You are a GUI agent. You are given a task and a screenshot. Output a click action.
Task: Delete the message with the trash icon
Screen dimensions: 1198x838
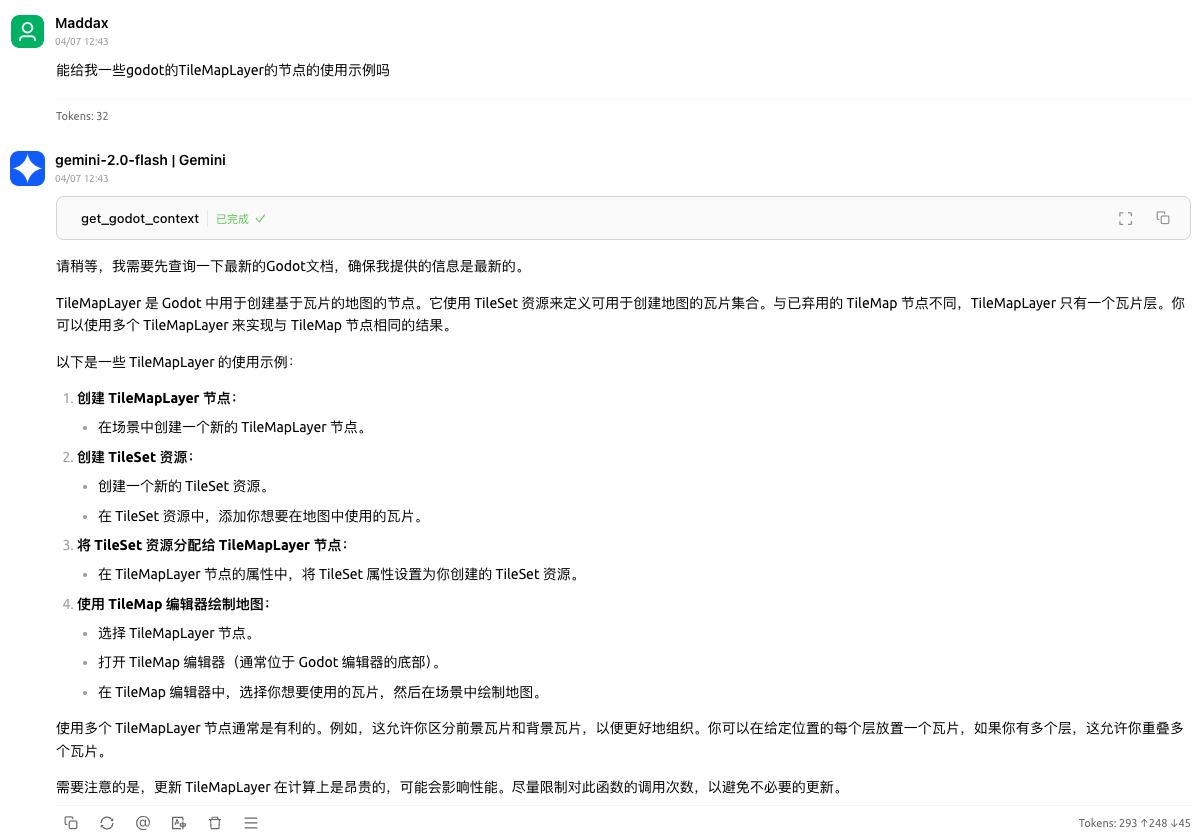(x=215, y=822)
